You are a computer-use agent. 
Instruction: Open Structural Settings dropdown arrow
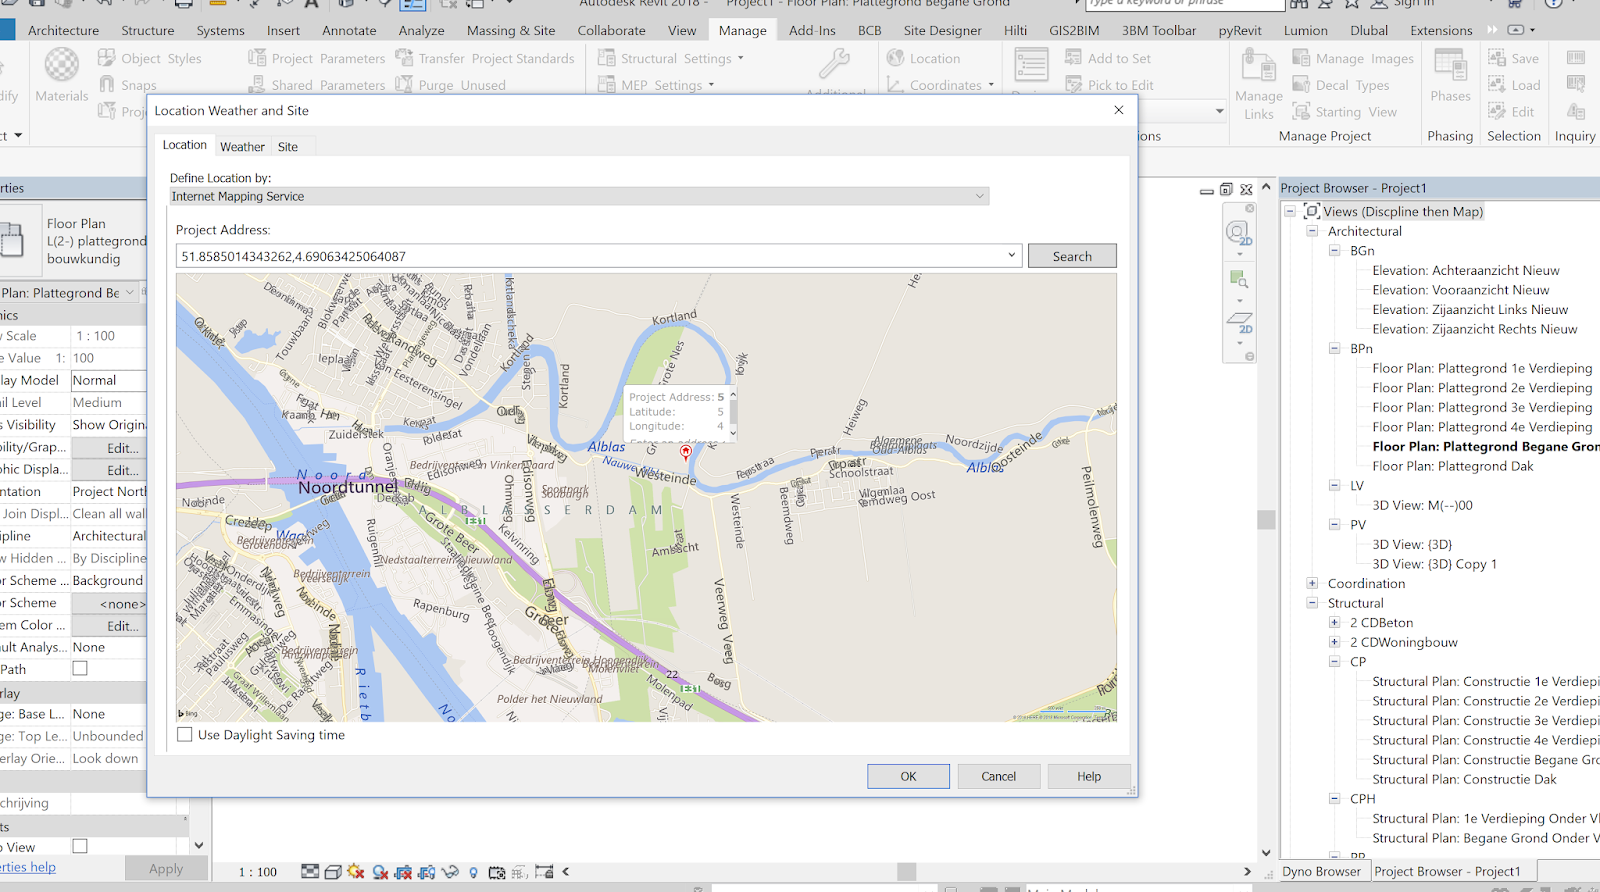[741, 59]
